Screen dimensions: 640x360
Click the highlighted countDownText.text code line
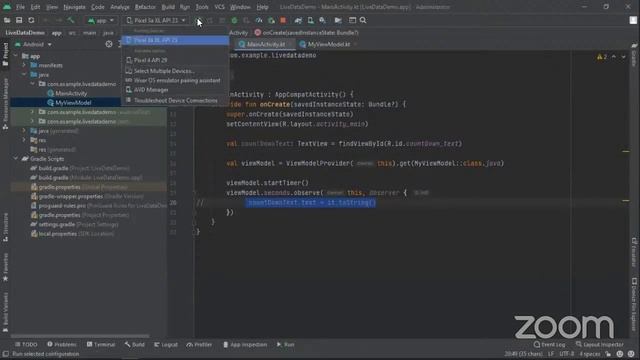(x=311, y=202)
